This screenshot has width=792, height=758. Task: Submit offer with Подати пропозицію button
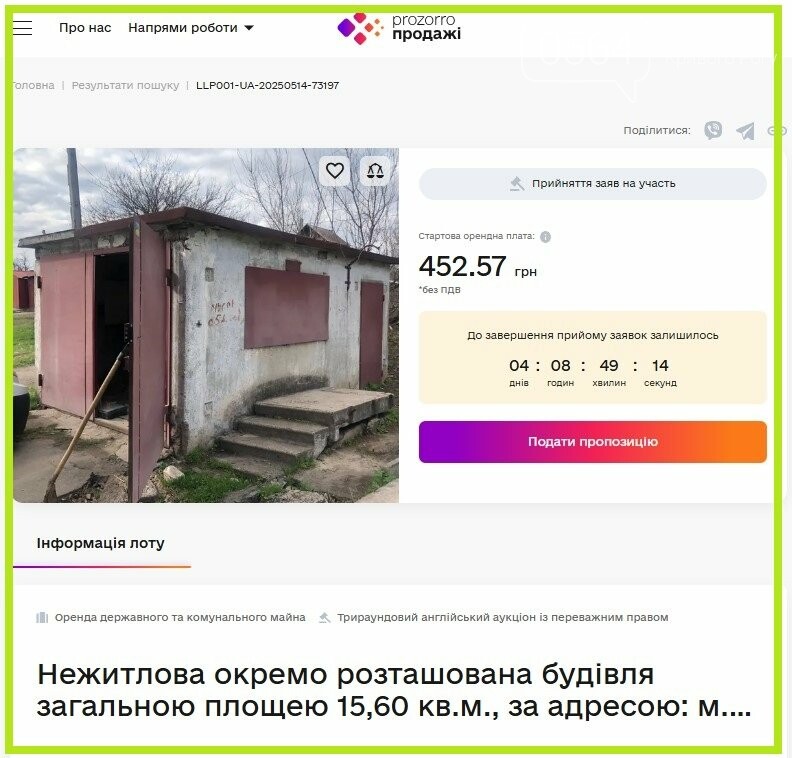[x=592, y=442]
